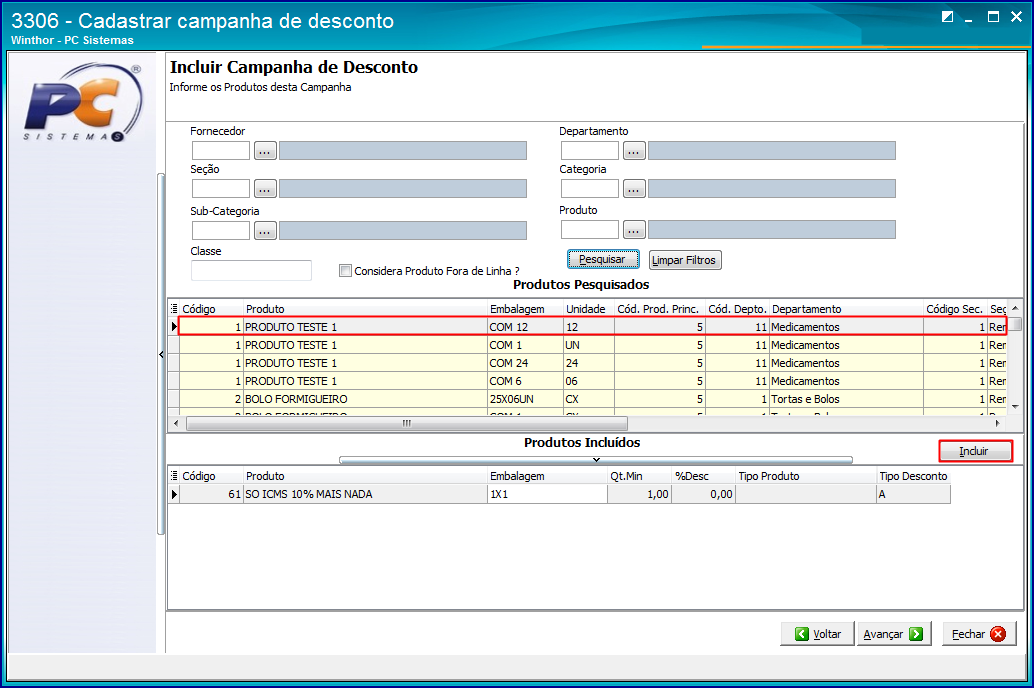Toggle Considera Produto Fora de Linha checkbox
The image size is (1034, 688).
pyautogui.click(x=345, y=270)
